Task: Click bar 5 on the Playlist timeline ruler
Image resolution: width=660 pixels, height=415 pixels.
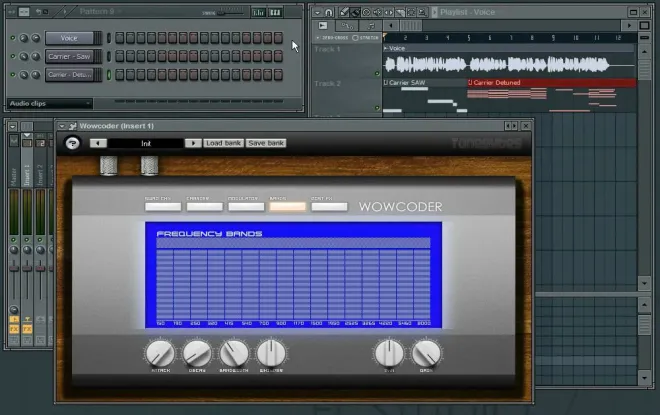Action: pos(468,38)
